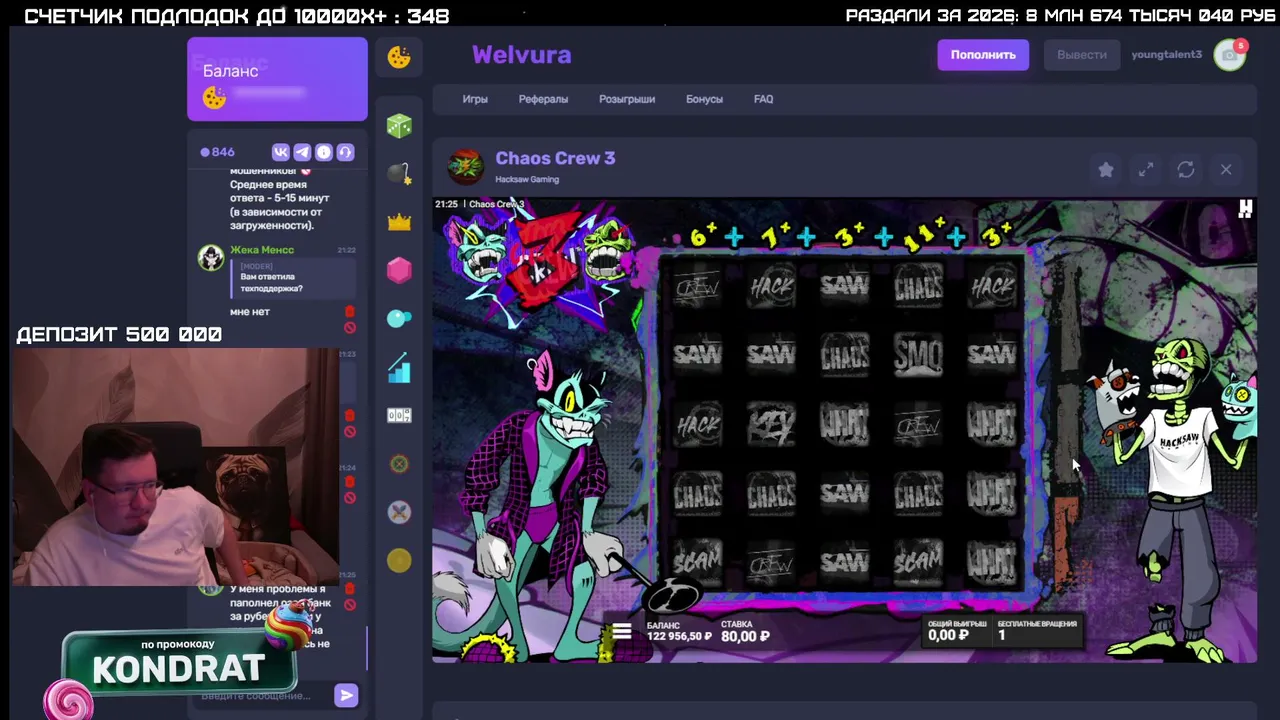The height and width of the screenshot is (720, 1280).
Task: Click the quoted "Вам ответила техподдержка?" message
Action: (x=292, y=278)
